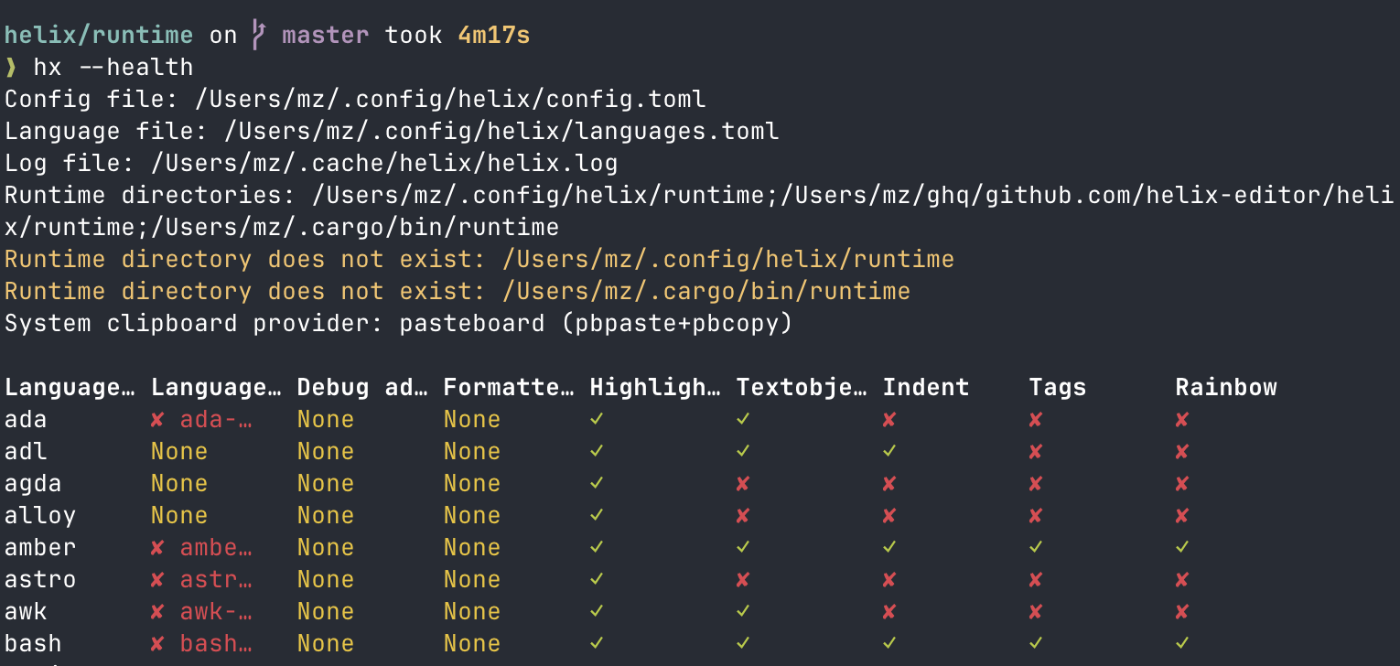Image resolution: width=1400 pixels, height=666 pixels.
Task: Click the git branch icon before master
Action: tap(259, 36)
